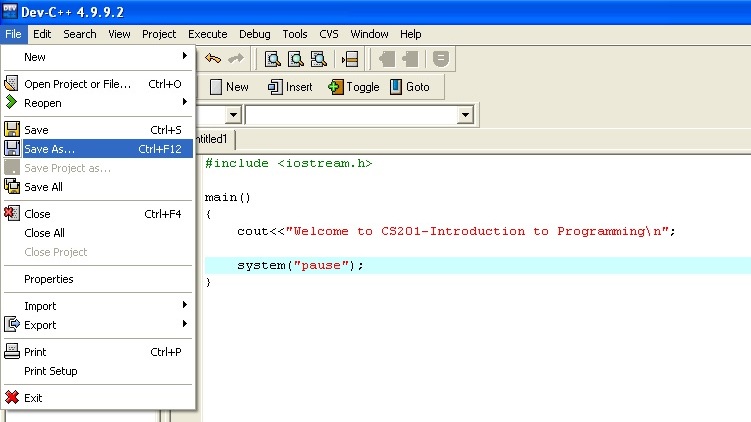The height and width of the screenshot is (422, 751).
Task: Click the Export icon in menu
Action: point(12,324)
